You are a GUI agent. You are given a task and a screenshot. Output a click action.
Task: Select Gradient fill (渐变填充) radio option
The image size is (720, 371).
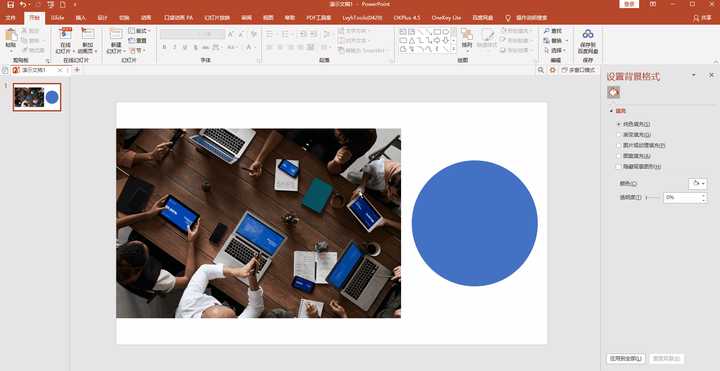[619, 135]
